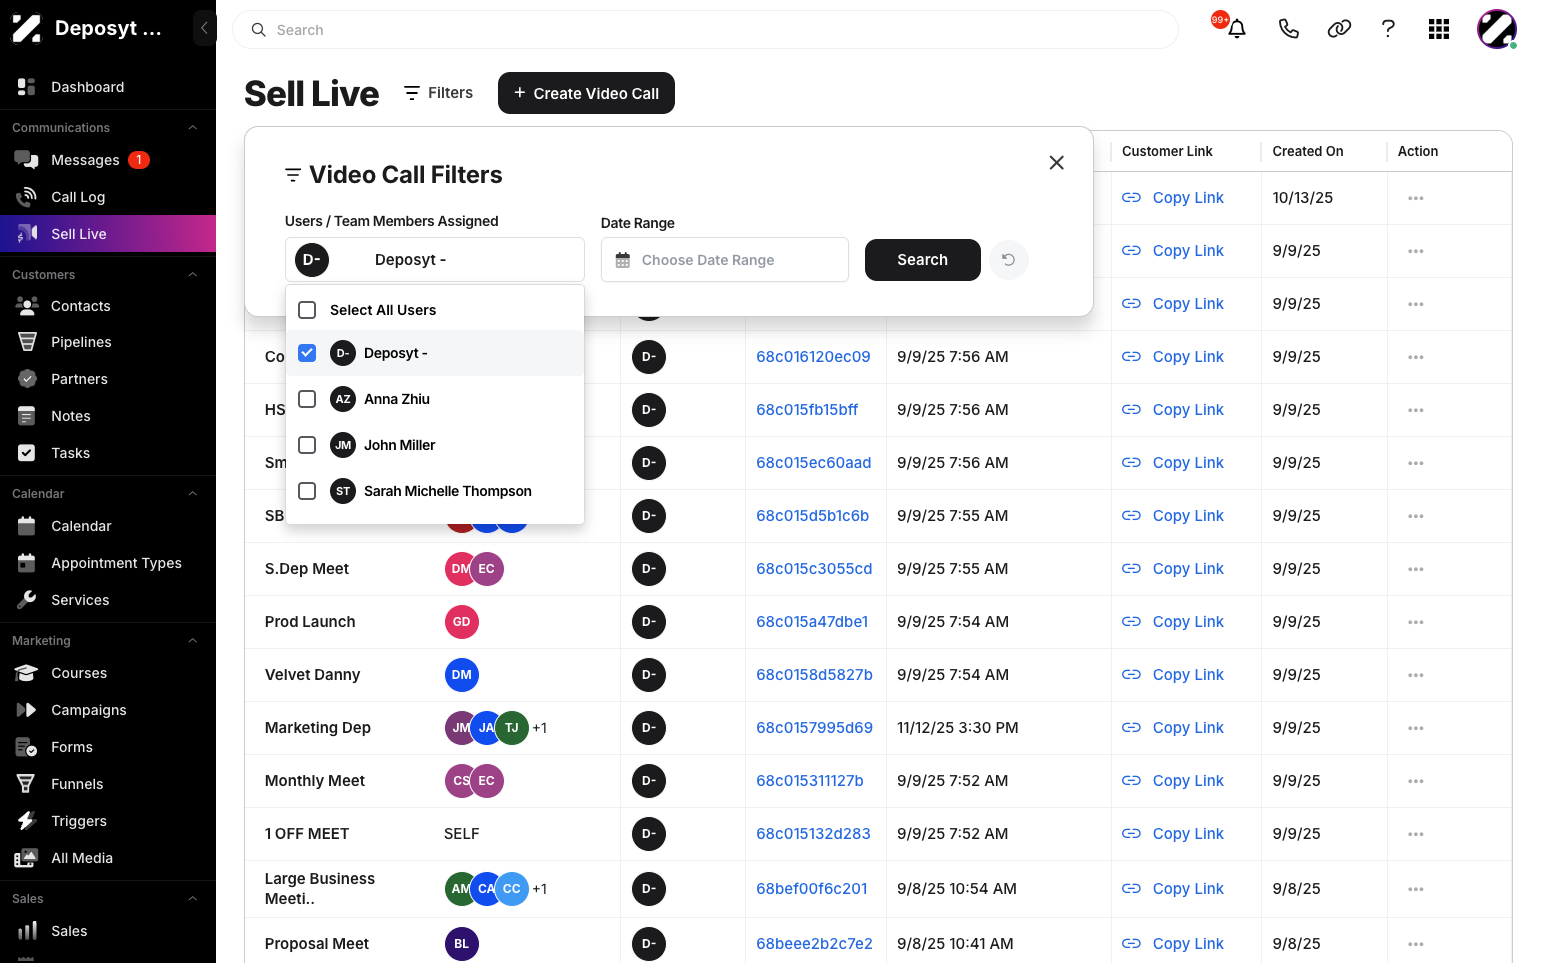Collapse the Customers section
1541x963 pixels.
coord(193,275)
